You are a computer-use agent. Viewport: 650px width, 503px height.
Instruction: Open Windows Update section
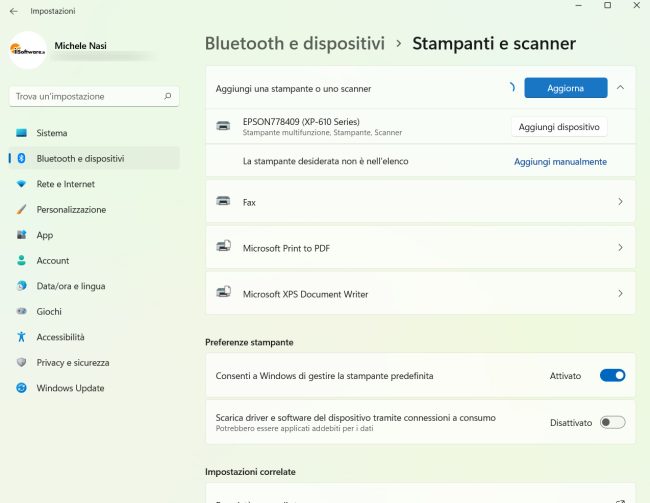coord(94,388)
